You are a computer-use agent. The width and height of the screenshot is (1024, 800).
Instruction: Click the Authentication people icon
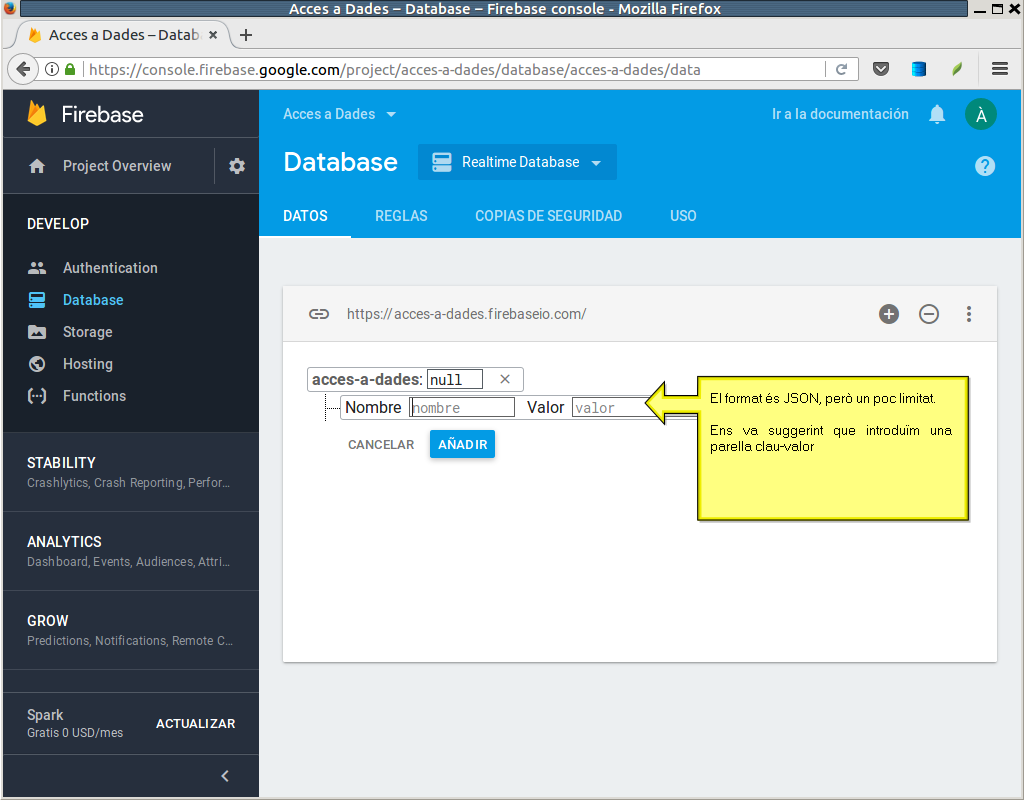pos(37,268)
